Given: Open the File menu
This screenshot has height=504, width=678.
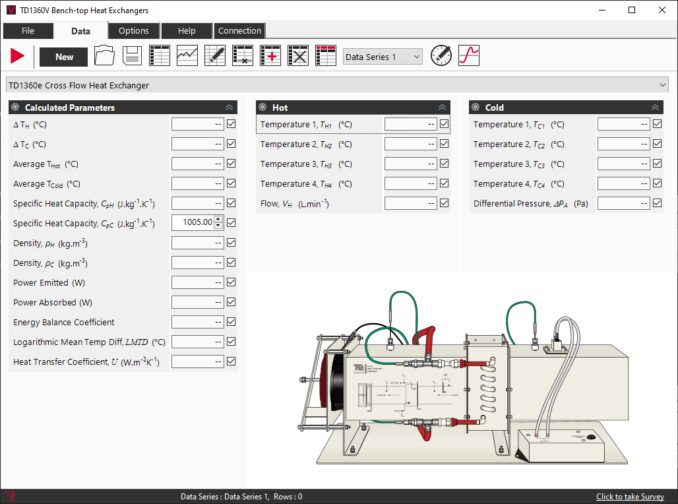Looking at the screenshot, I should pyautogui.click(x=28, y=31).
